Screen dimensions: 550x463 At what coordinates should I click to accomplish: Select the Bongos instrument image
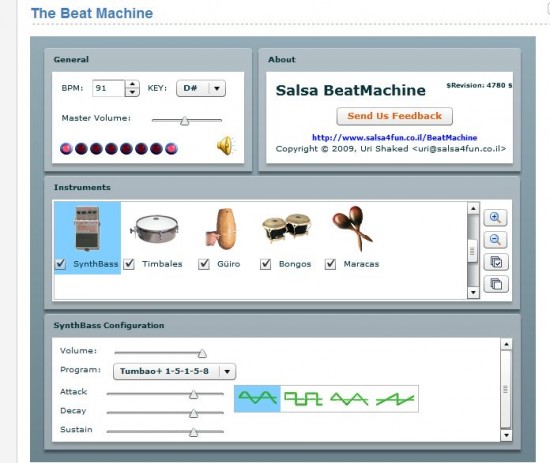point(287,228)
